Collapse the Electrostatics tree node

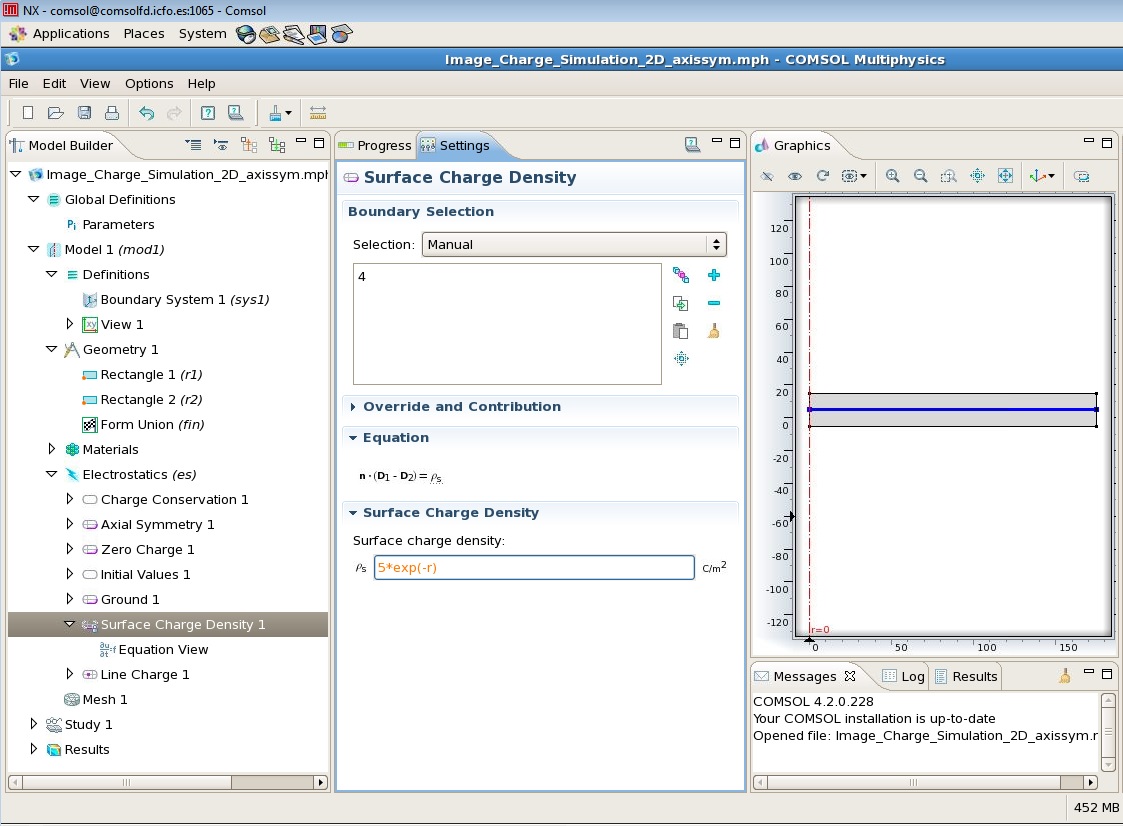click(x=52, y=474)
